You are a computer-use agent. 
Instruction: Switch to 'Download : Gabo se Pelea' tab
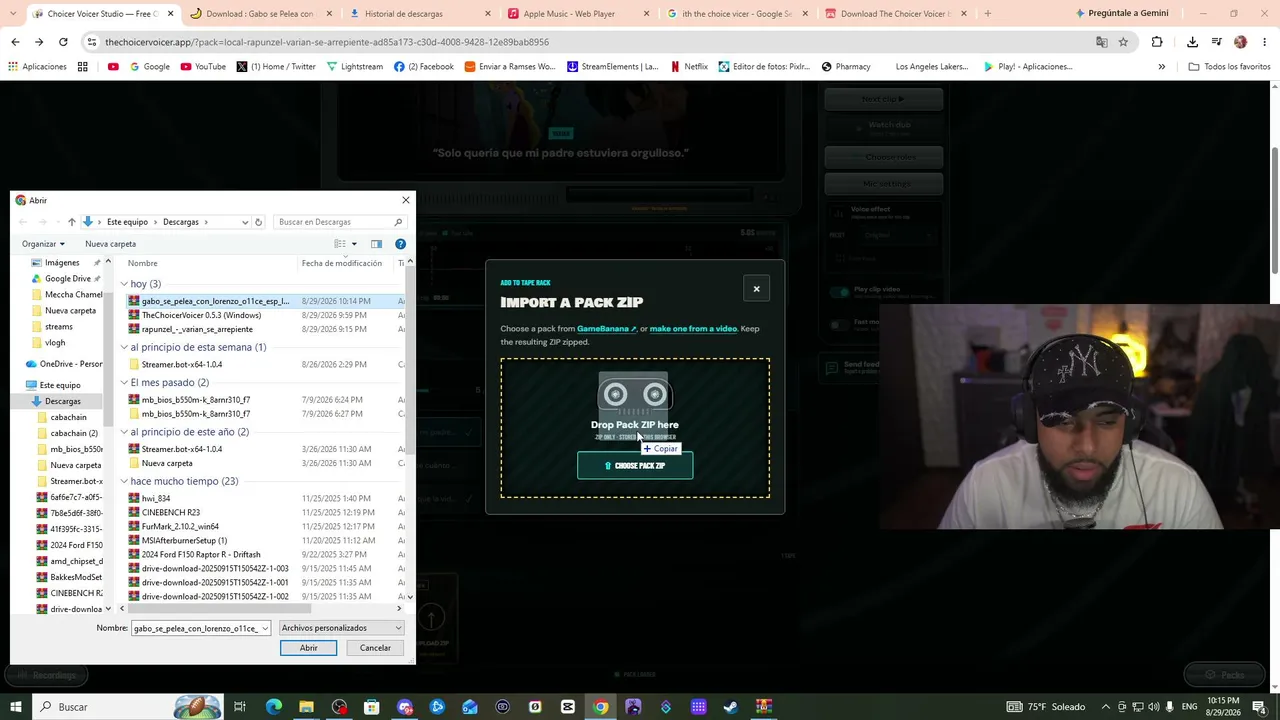(260, 14)
